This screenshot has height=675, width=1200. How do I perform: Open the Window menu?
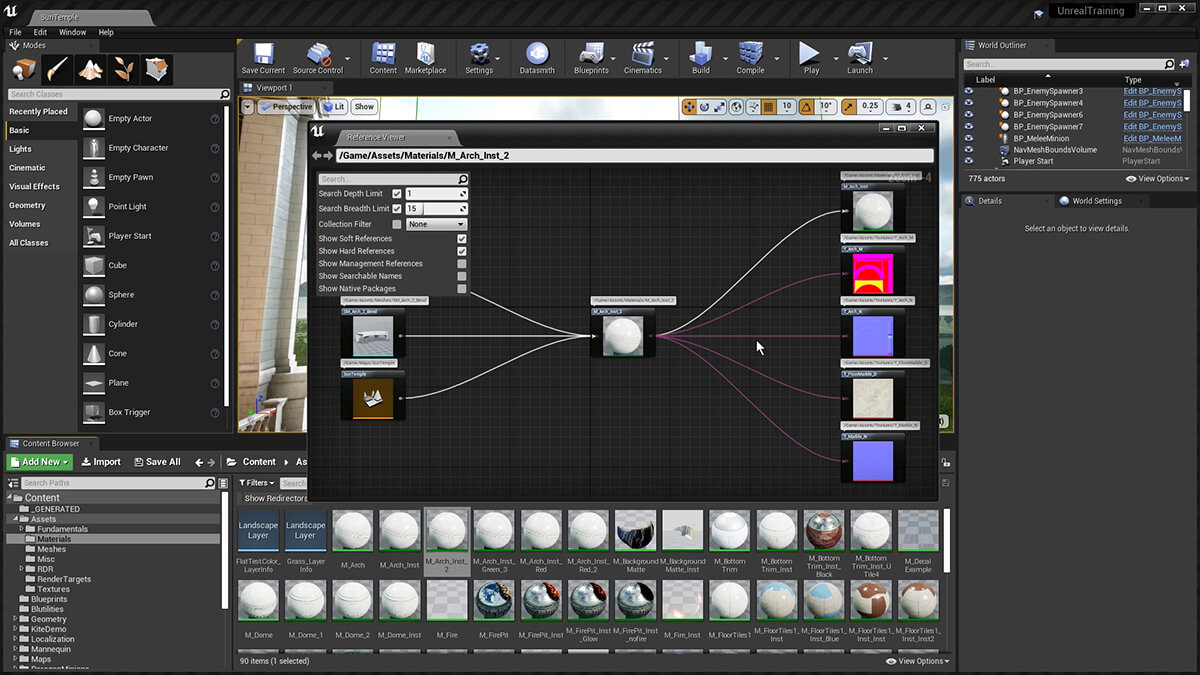pyautogui.click(x=72, y=32)
